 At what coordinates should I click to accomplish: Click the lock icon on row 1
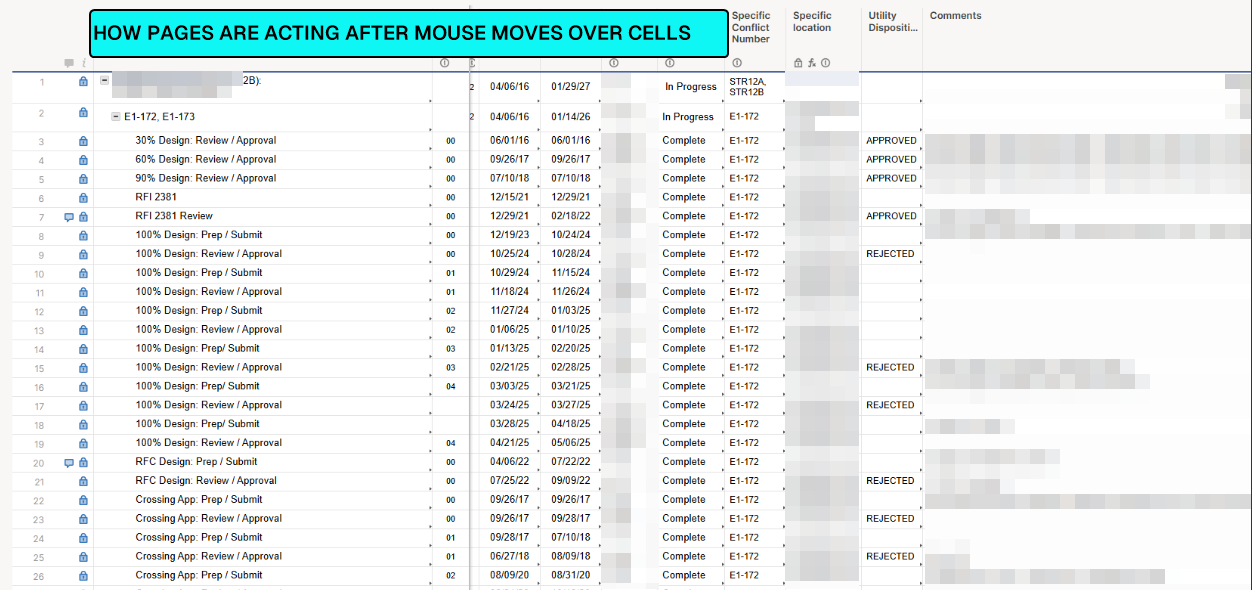[x=83, y=82]
